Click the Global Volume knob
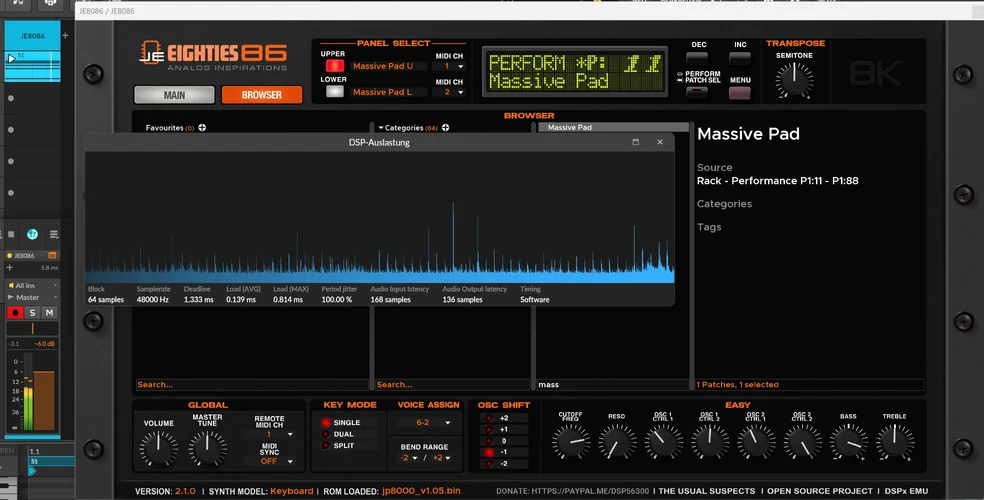Screen dimensions: 984x500 pyautogui.click(x=158, y=448)
